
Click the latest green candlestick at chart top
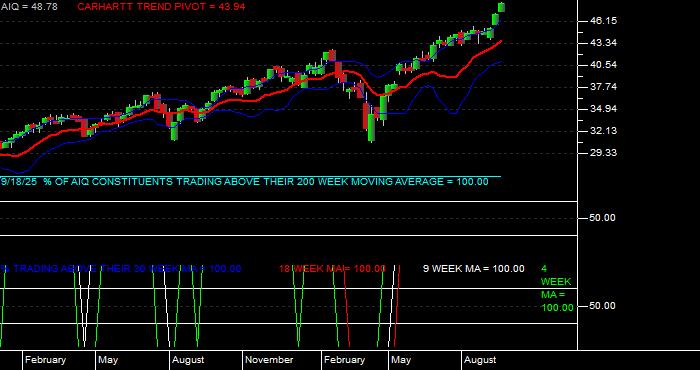click(x=501, y=7)
